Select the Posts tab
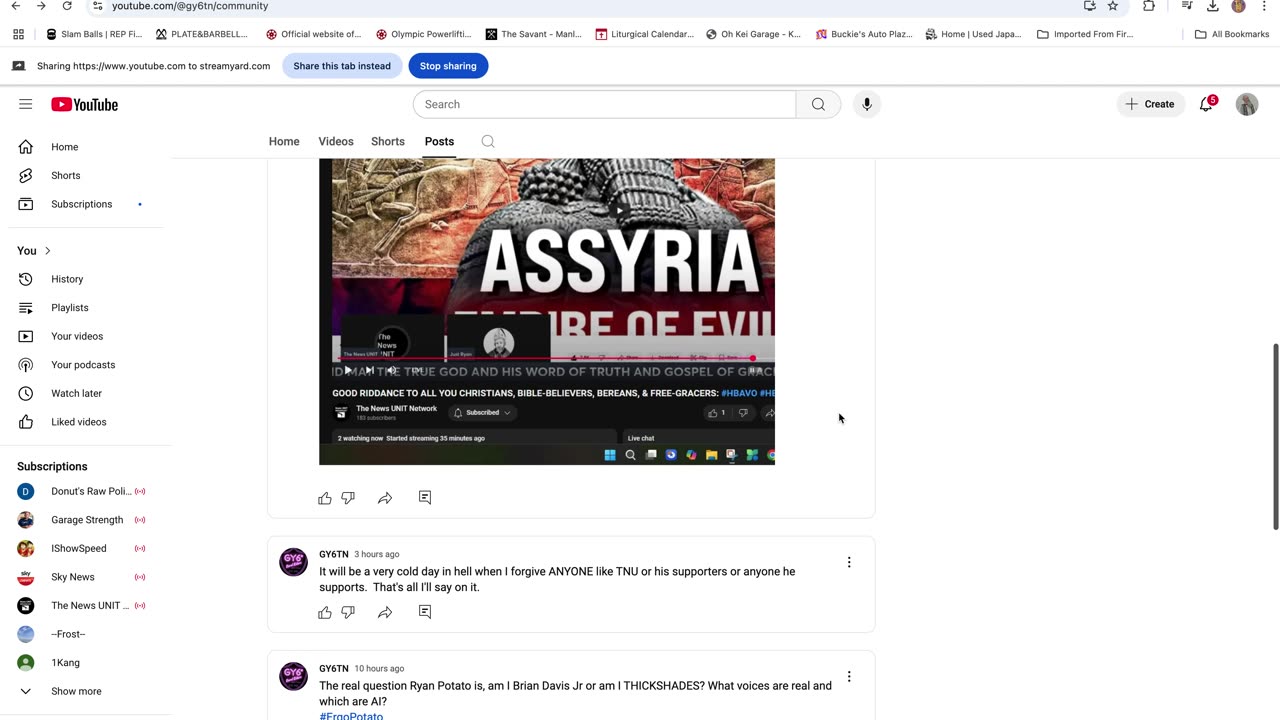 439,141
